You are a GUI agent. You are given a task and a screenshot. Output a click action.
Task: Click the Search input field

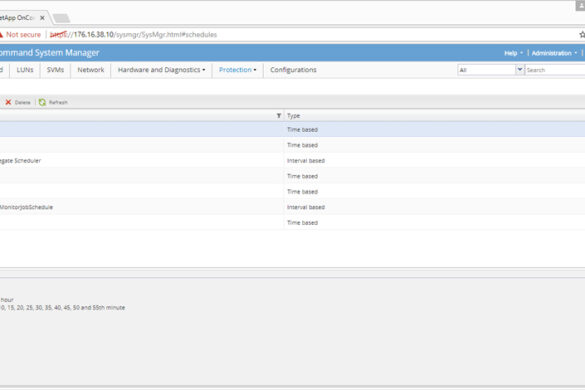555,70
